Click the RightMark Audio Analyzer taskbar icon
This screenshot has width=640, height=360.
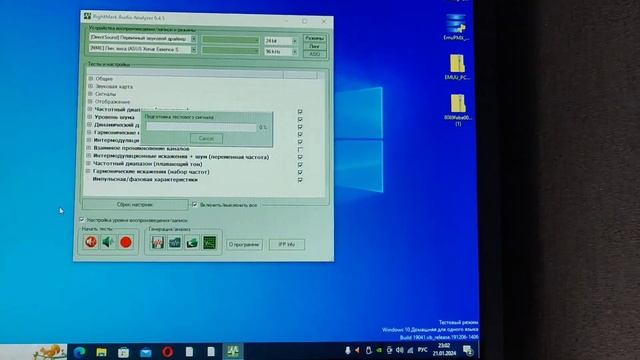pyautogui.click(x=233, y=351)
